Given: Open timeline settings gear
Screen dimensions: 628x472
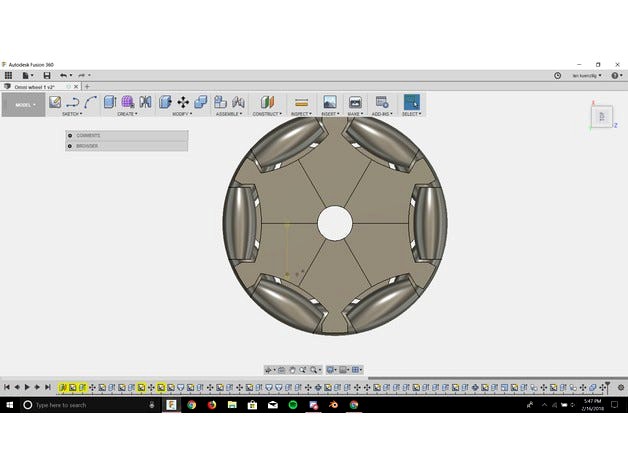Looking at the screenshot, I should pos(621,387).
